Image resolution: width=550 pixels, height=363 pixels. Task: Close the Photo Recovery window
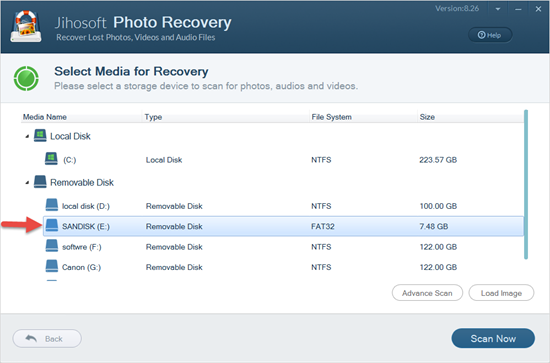pyautogui.click(x=538, y=9)
